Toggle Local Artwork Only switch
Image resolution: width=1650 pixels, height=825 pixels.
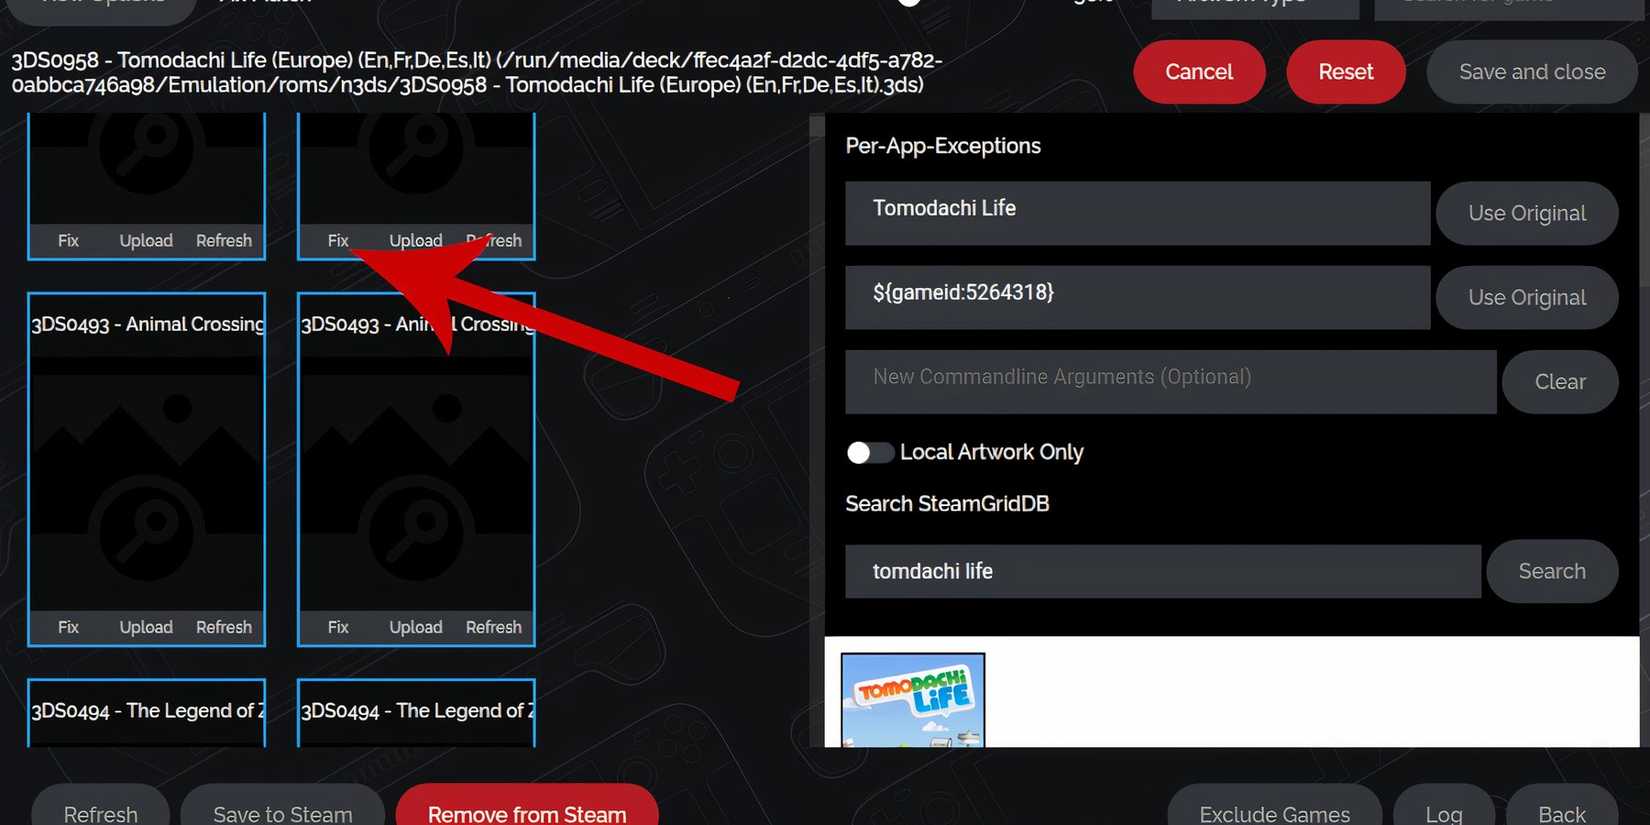(870, 453)
